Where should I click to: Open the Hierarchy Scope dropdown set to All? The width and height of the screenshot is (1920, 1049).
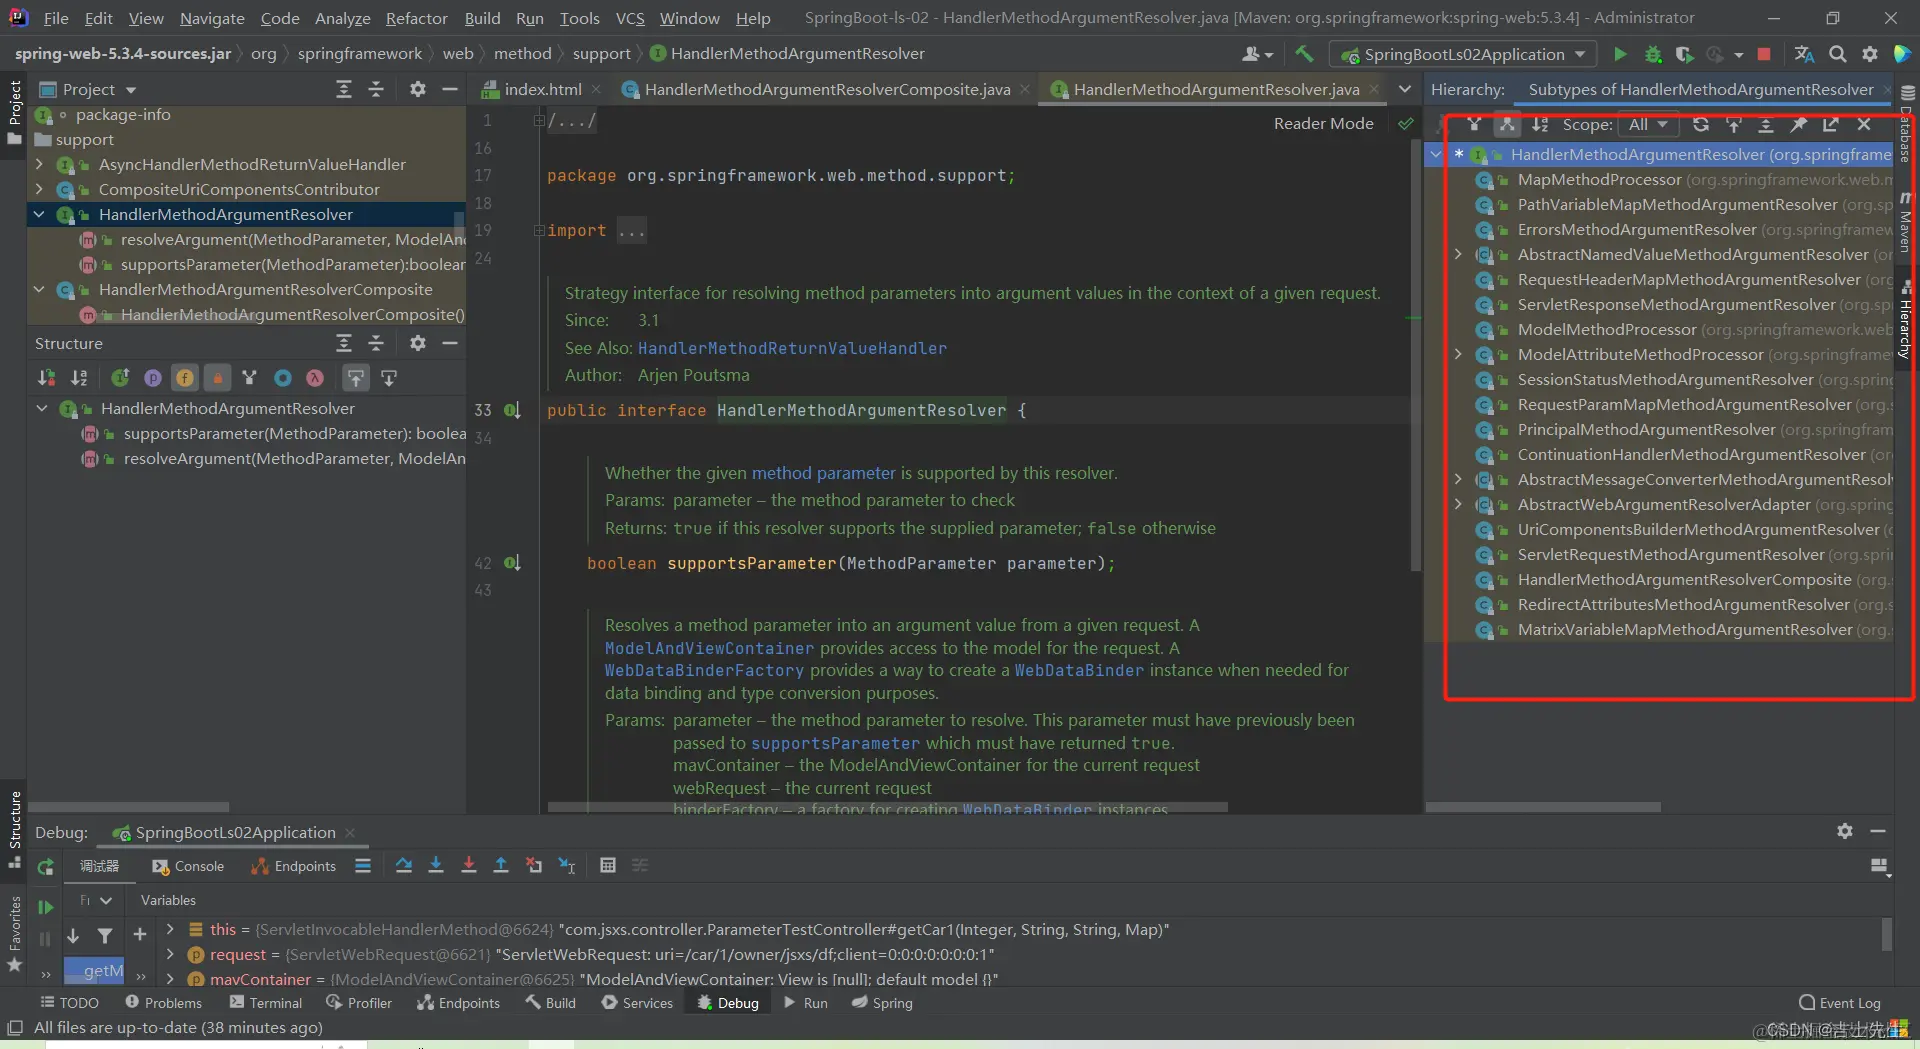click(1647, 124)
